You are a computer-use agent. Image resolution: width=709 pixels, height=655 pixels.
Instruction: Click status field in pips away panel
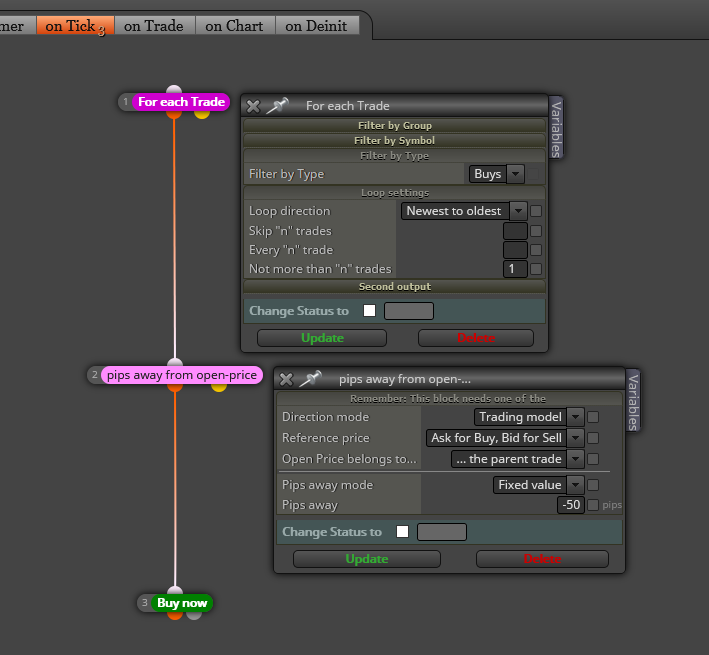coord(442,532)
